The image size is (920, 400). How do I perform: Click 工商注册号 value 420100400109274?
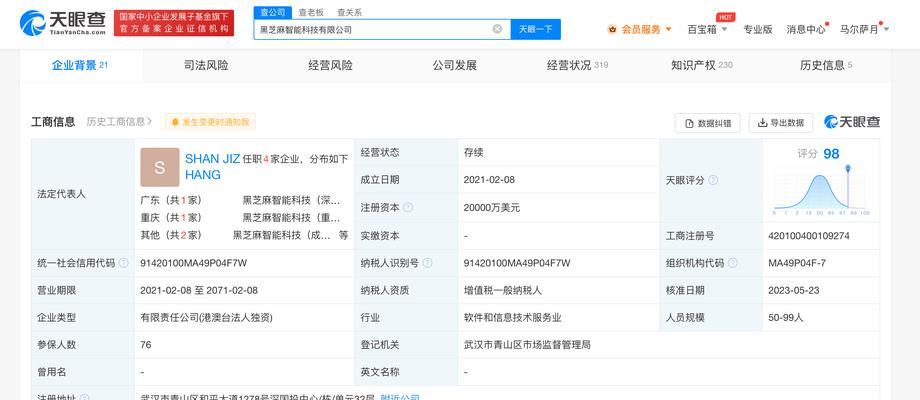(809, 236)
